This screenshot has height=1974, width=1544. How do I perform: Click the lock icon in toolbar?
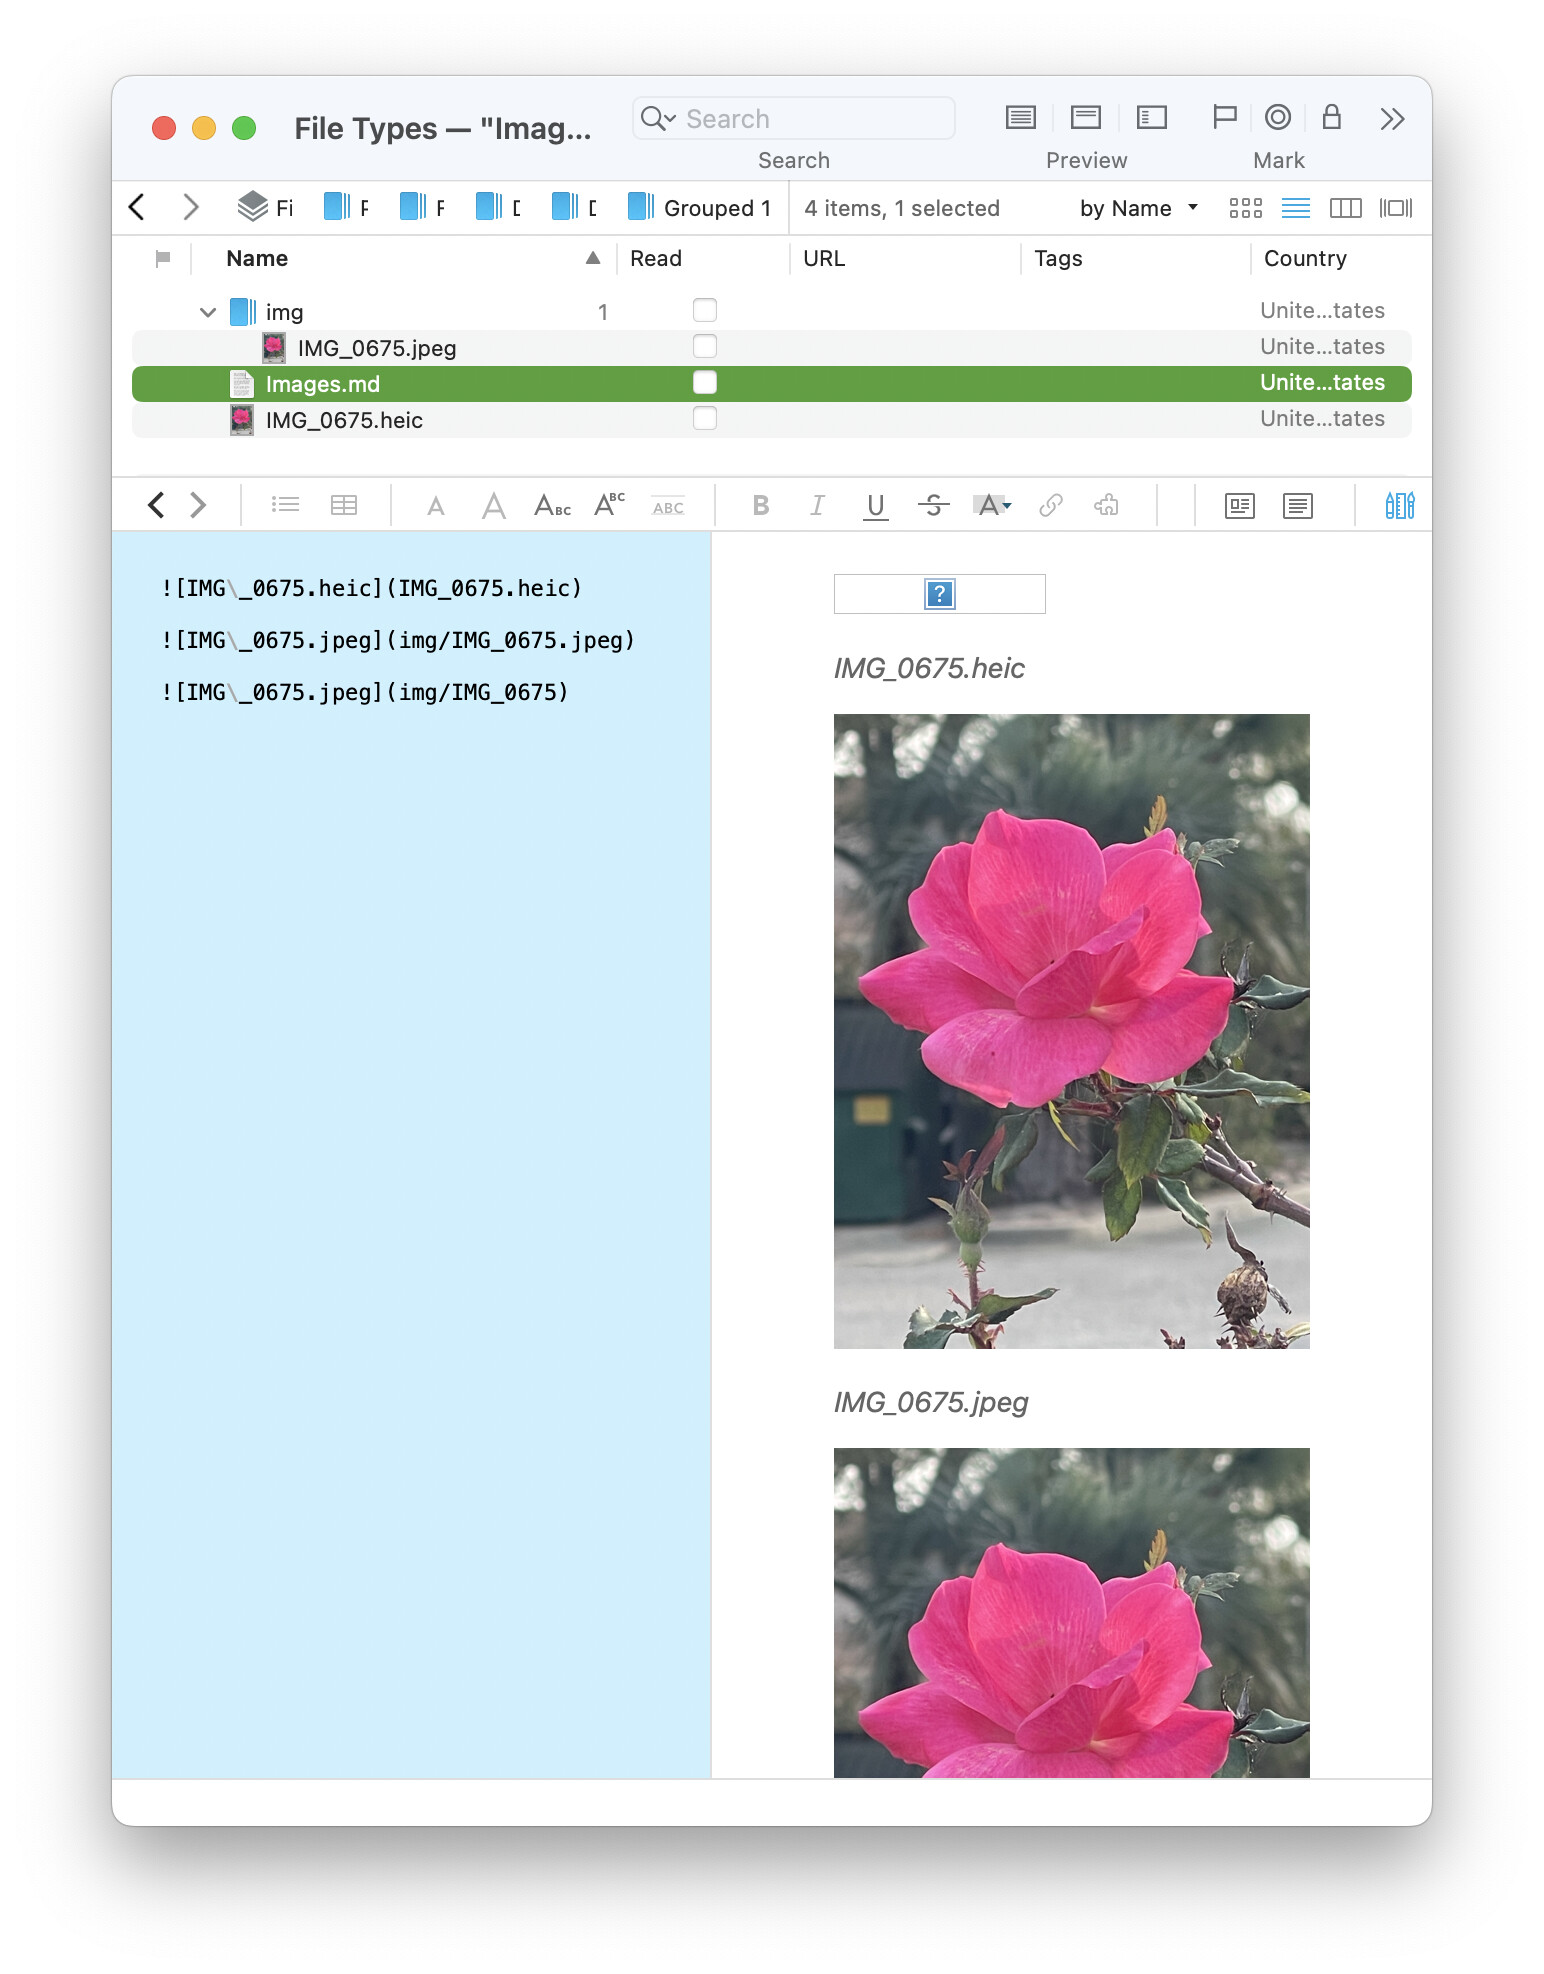1331,118
